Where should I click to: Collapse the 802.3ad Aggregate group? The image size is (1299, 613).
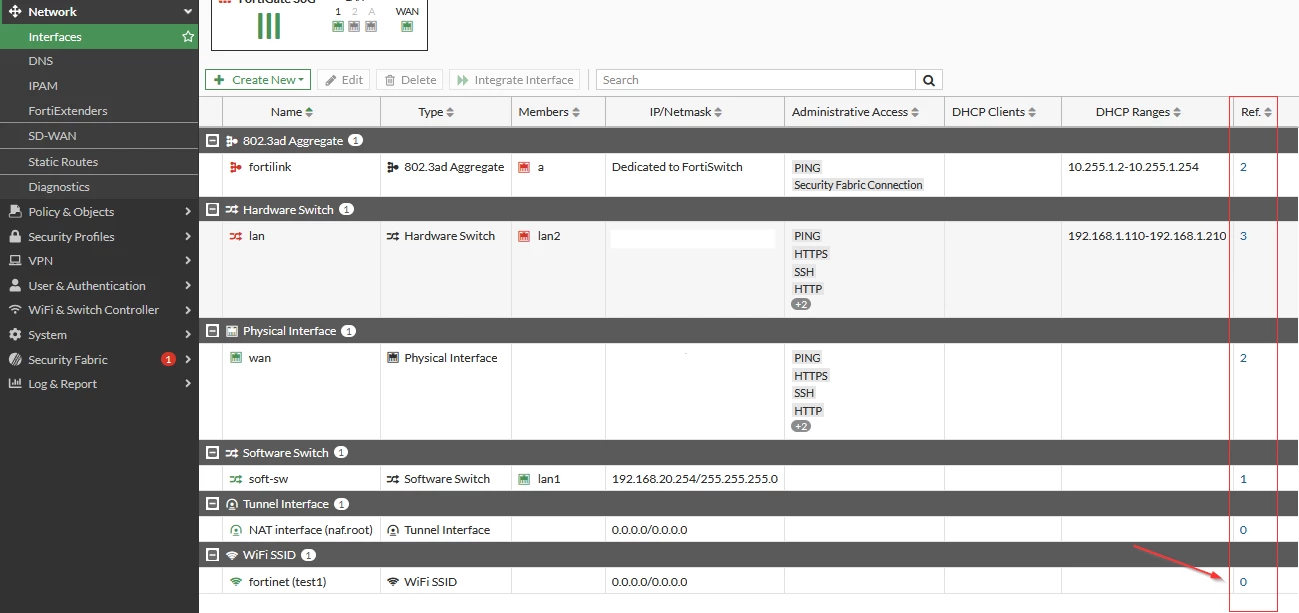point(212,141)
